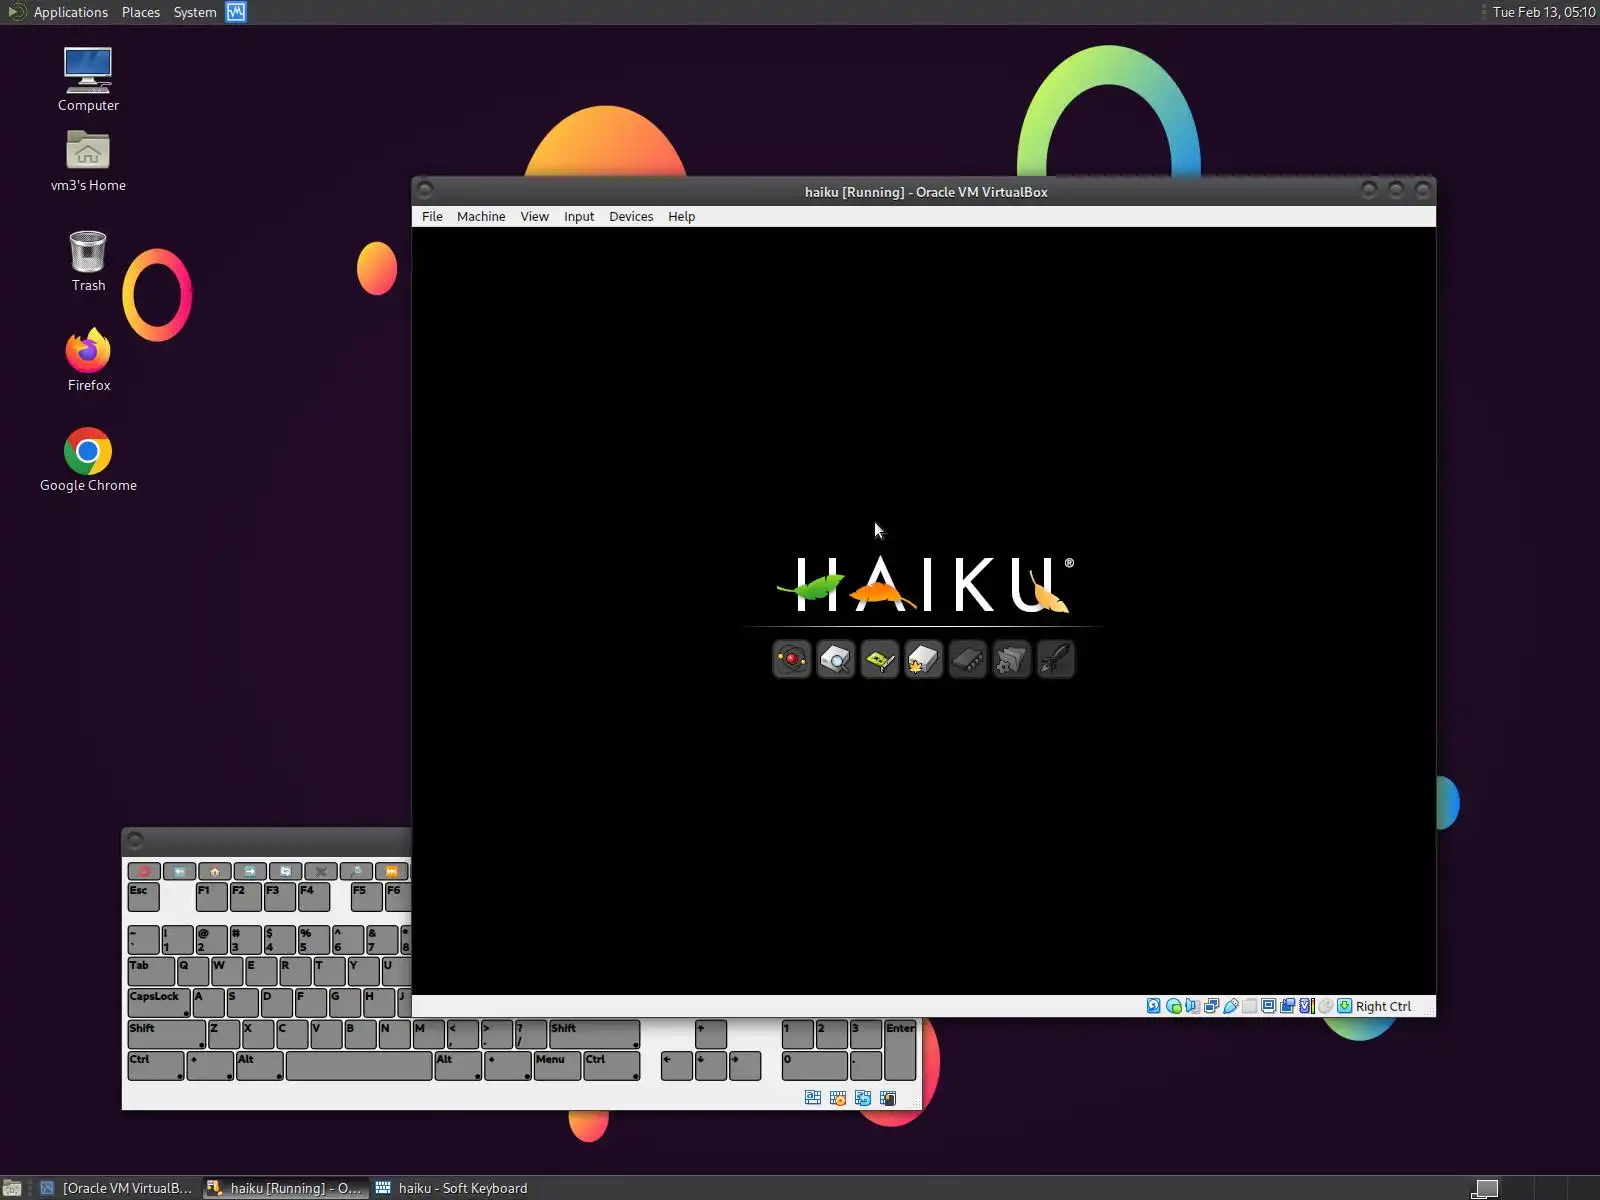Click the keyboard capture arrow icon
Viewport: 1600px width, 1200px height.
coord(1345,1006)
